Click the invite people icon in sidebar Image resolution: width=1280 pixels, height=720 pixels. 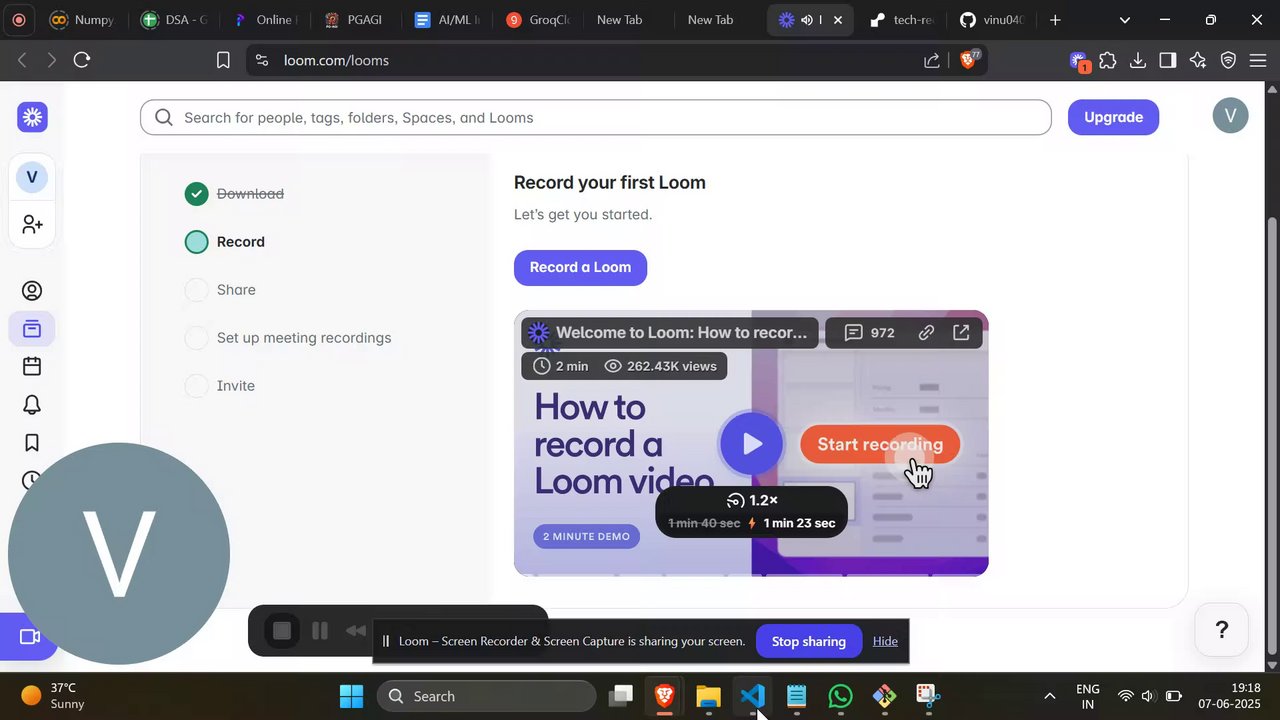32,224
